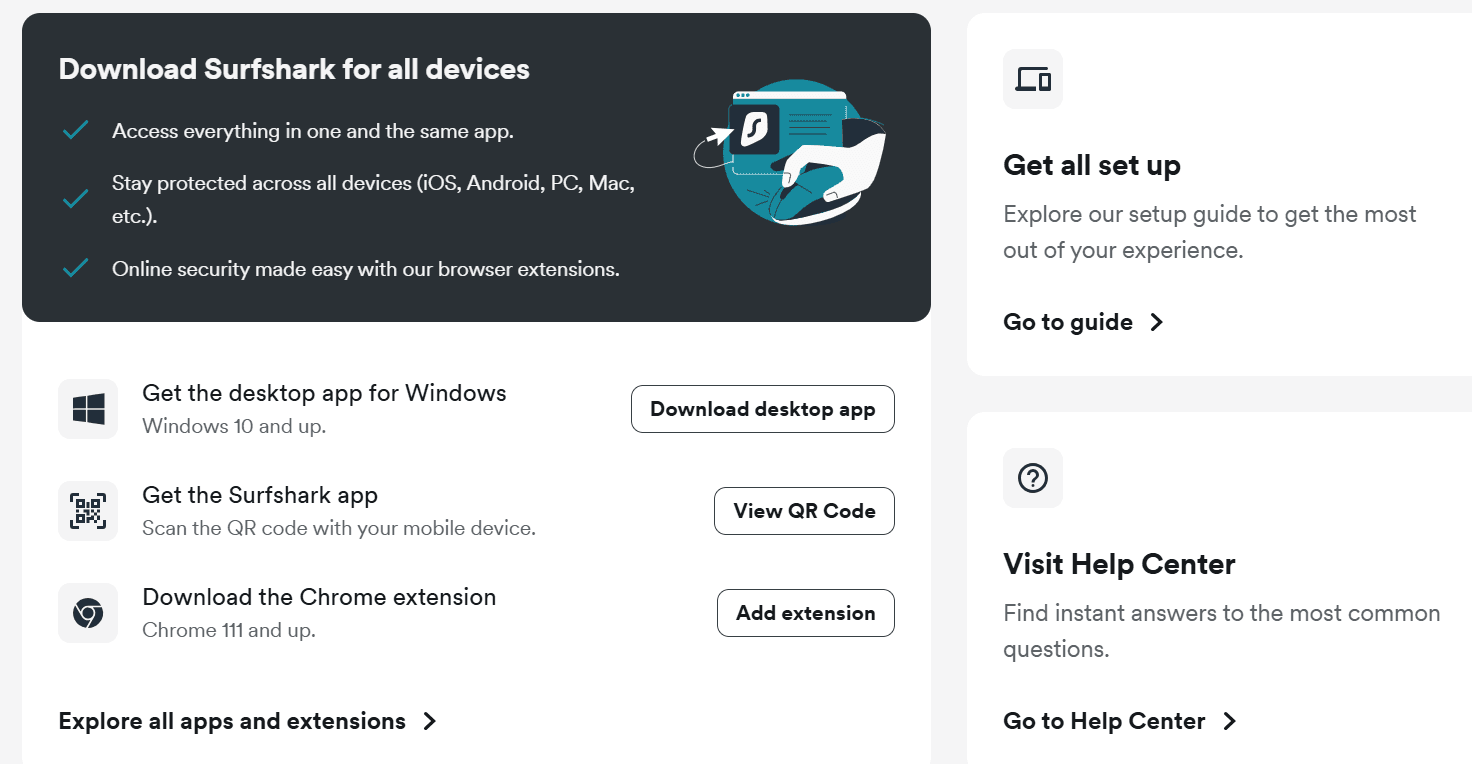Click the devices icon above Get all set up
The height and width of the screenshot is (764, 1472).
pos(1032,78)
